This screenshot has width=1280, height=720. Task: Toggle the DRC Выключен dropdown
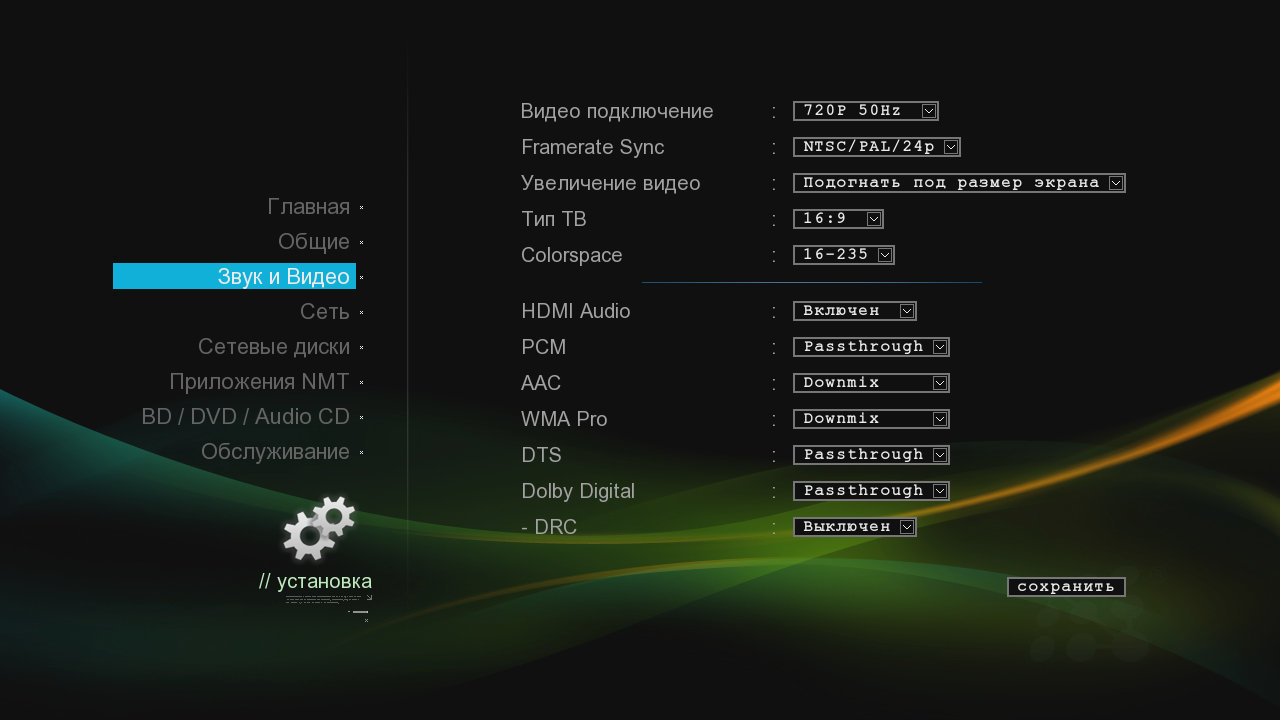click(854, 527)
